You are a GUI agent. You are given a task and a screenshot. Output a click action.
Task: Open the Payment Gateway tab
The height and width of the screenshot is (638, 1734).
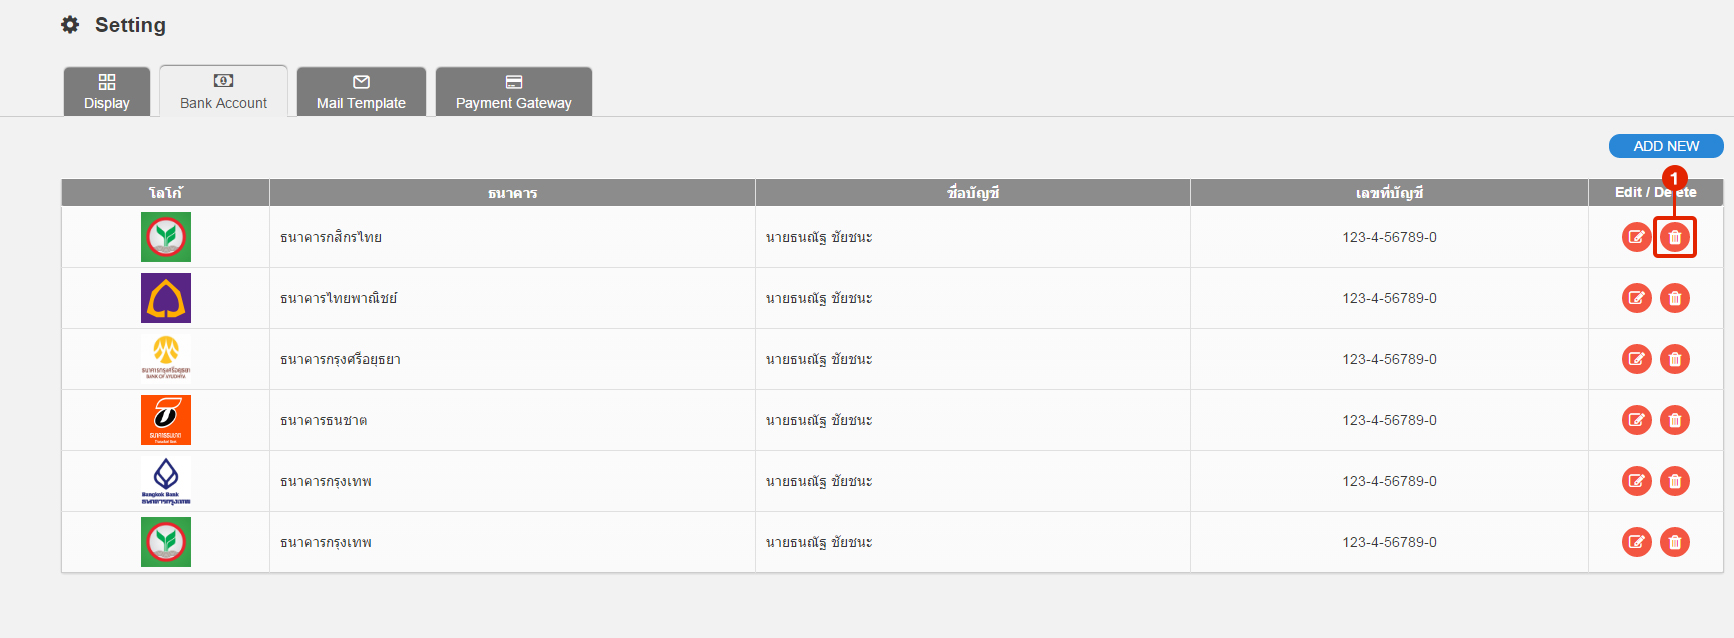click(514, 92)
